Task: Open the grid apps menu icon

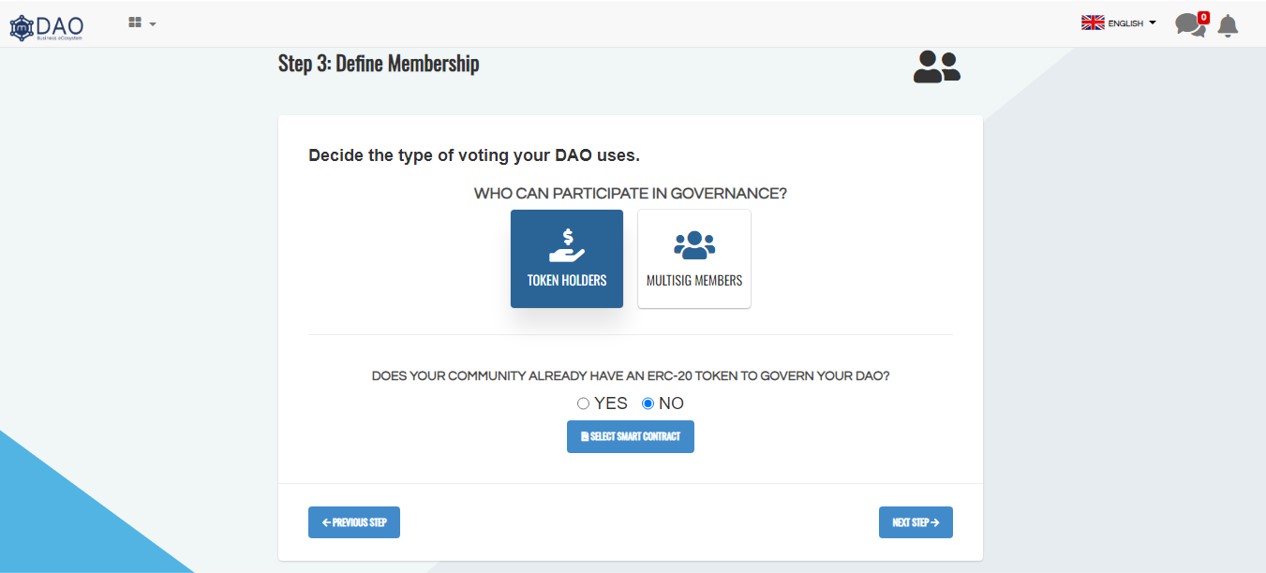Action: coord(135,23)
